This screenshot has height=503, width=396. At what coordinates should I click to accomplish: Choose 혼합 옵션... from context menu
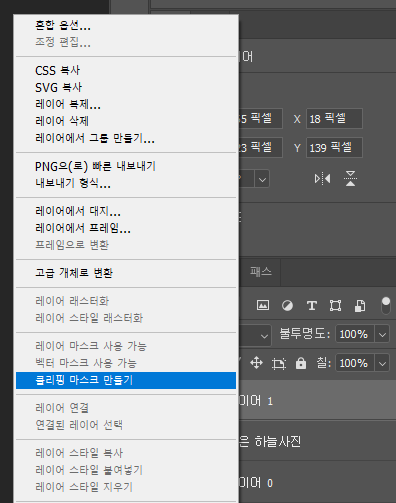coord(126,26)
